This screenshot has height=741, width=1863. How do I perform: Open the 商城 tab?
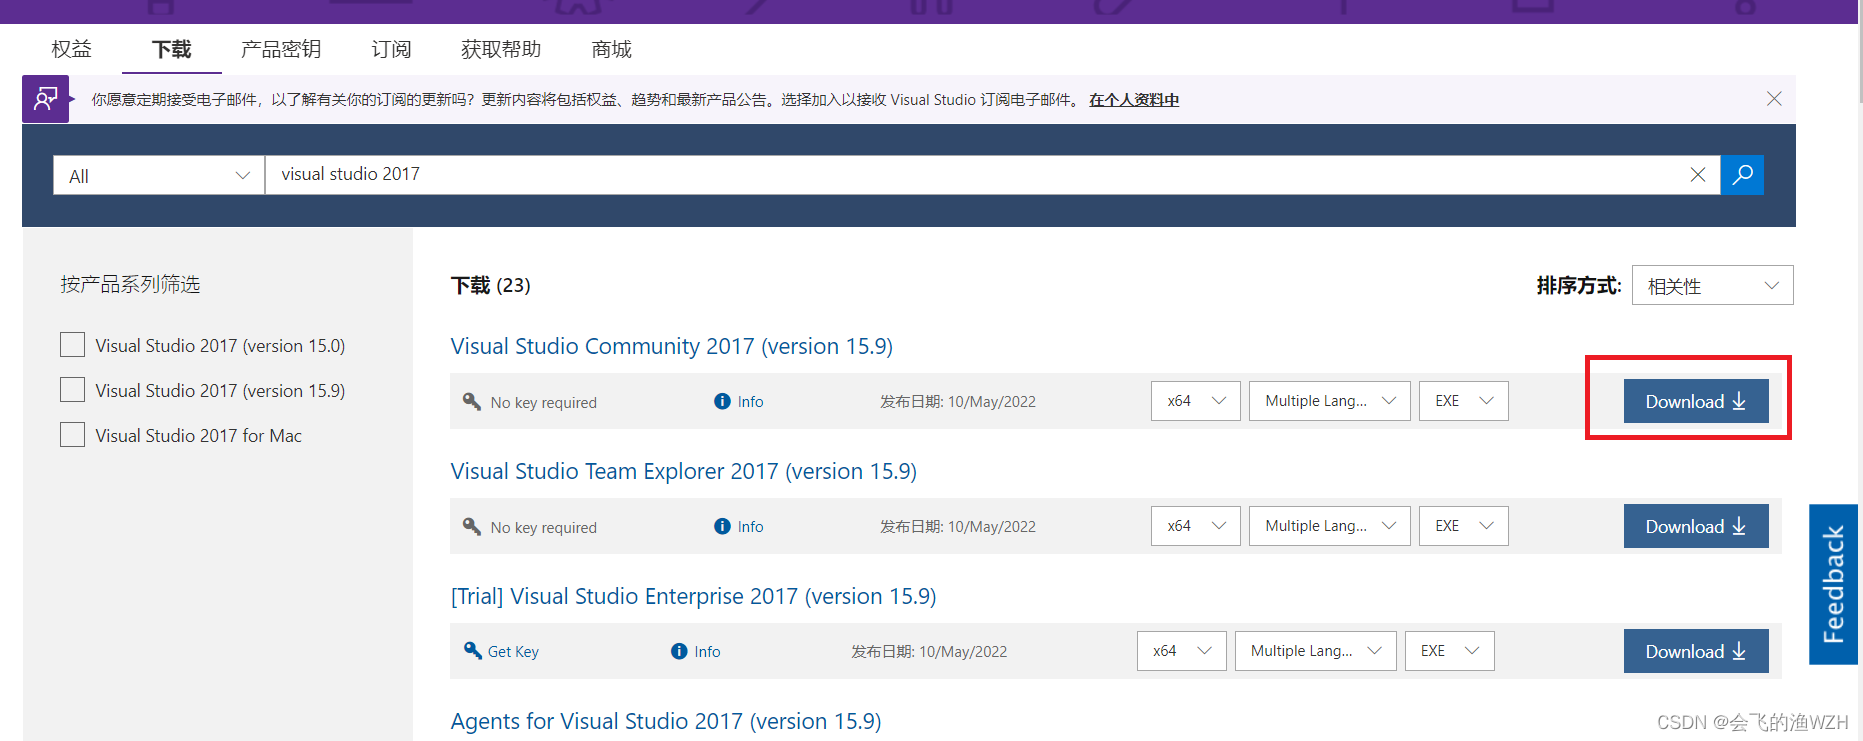click(x=611, y=49)
